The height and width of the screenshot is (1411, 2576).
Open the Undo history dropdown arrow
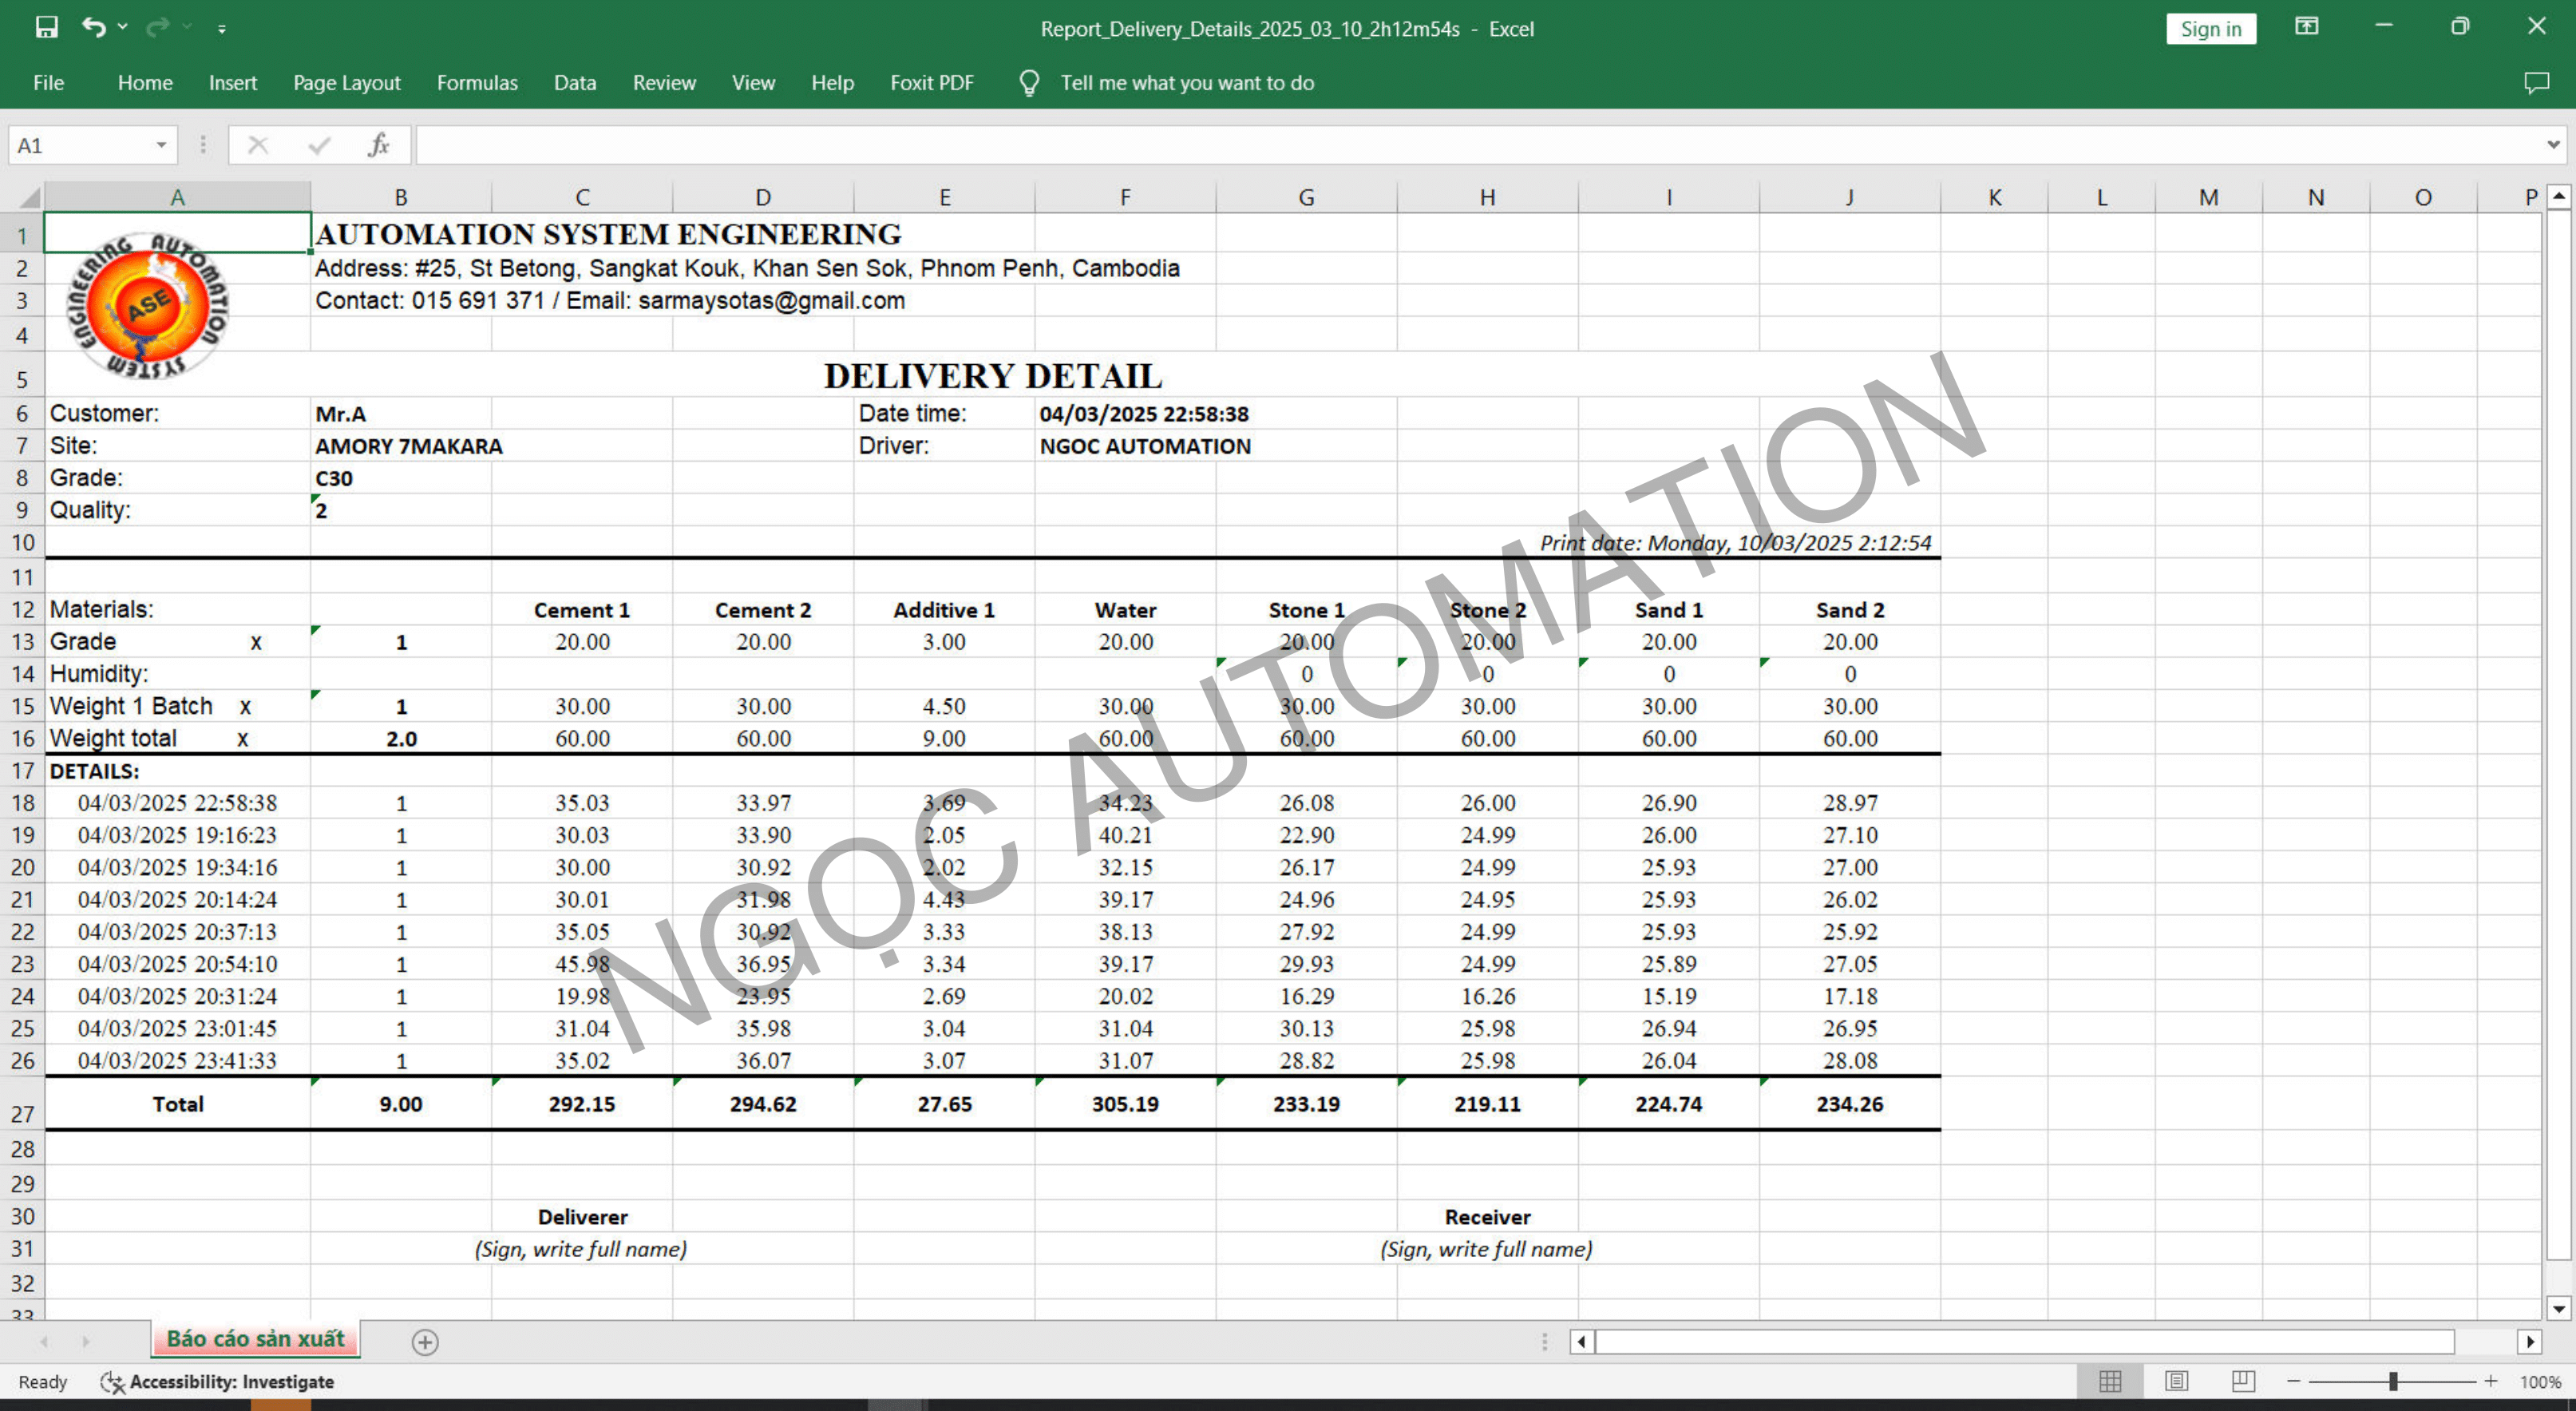(123, 27)
